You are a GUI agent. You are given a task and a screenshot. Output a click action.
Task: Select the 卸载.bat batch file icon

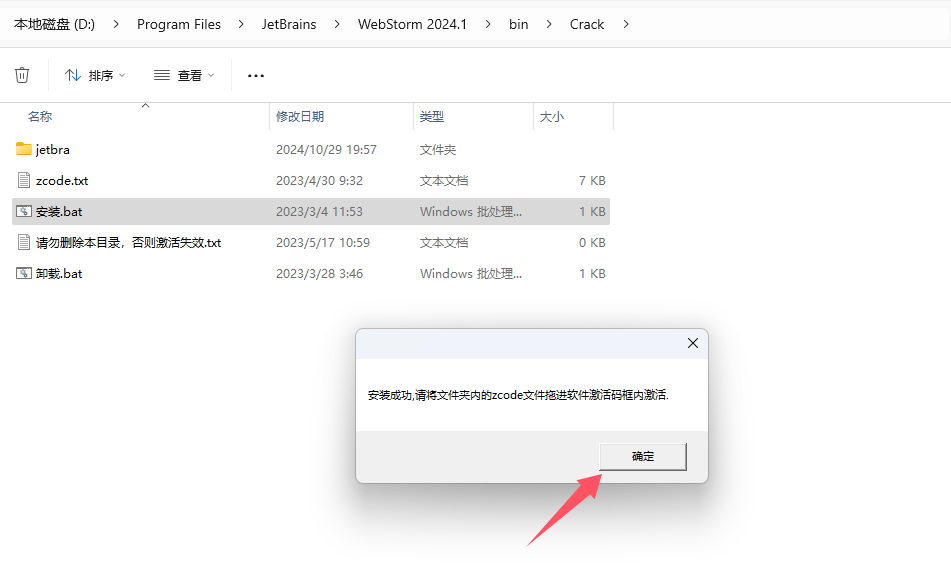point(24,273)
